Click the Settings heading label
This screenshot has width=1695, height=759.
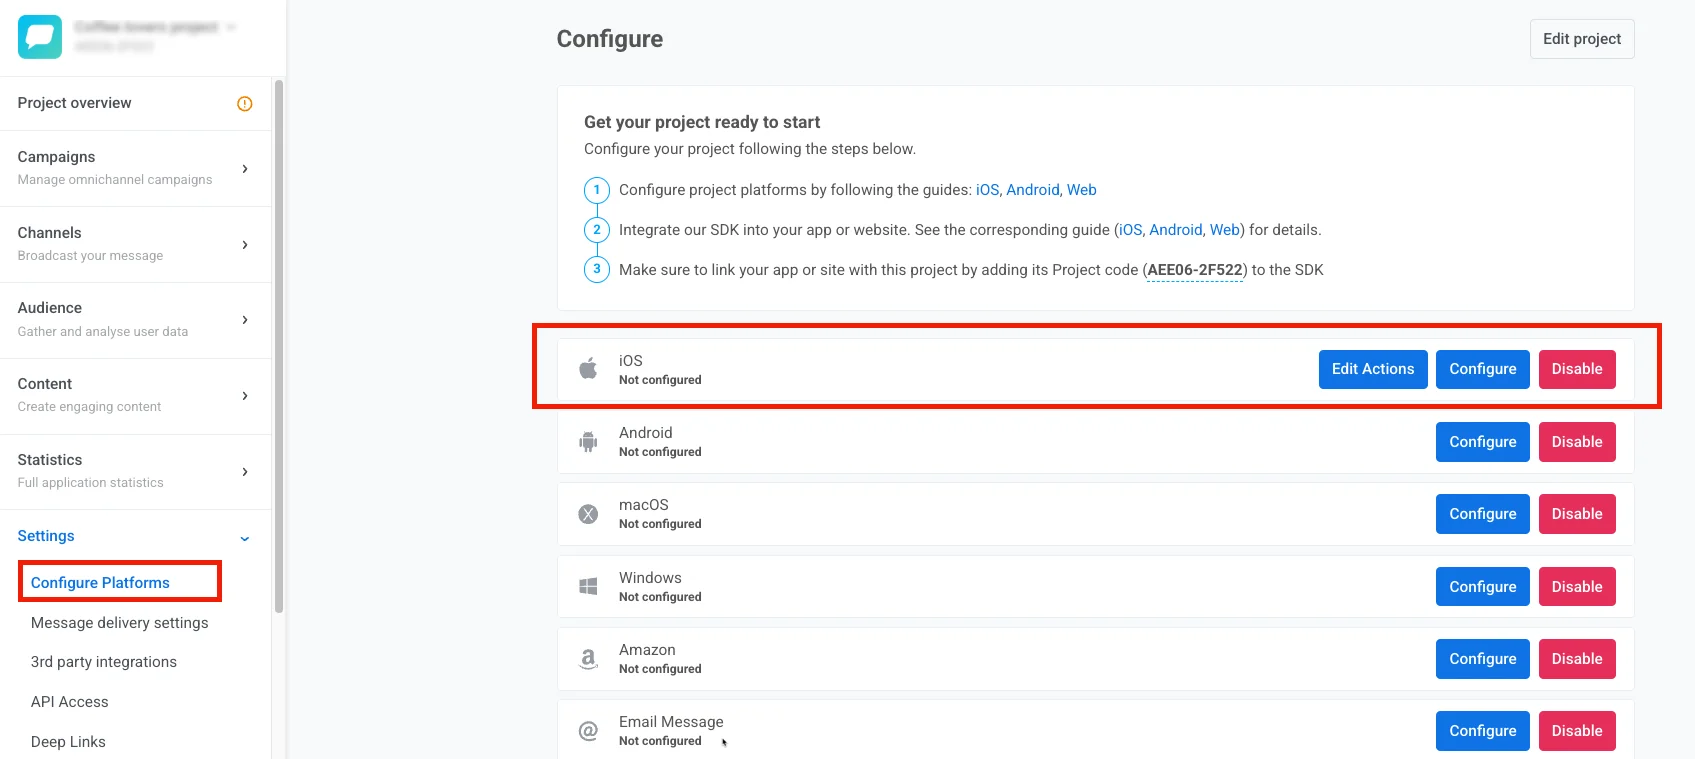[46, 536]
